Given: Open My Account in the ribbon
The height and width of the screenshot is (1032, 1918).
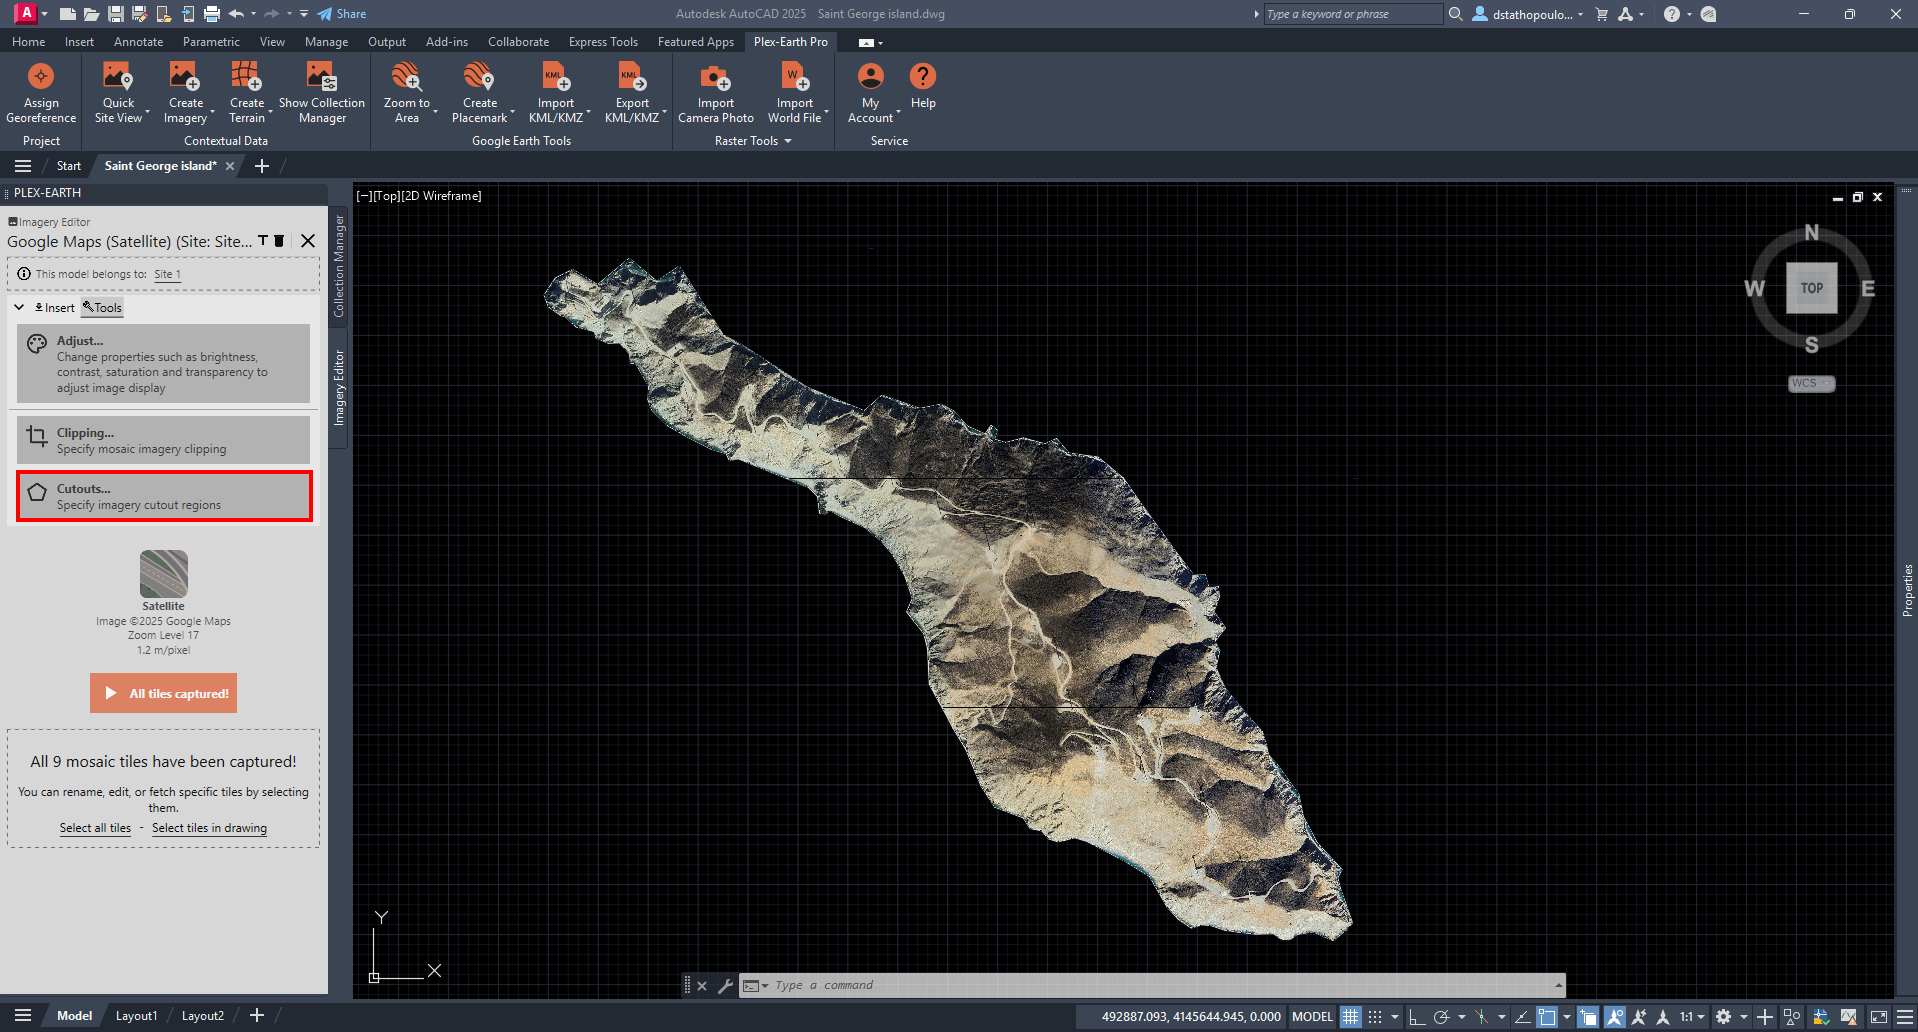Looking at the screenshot, I should (x=871, y=93).
